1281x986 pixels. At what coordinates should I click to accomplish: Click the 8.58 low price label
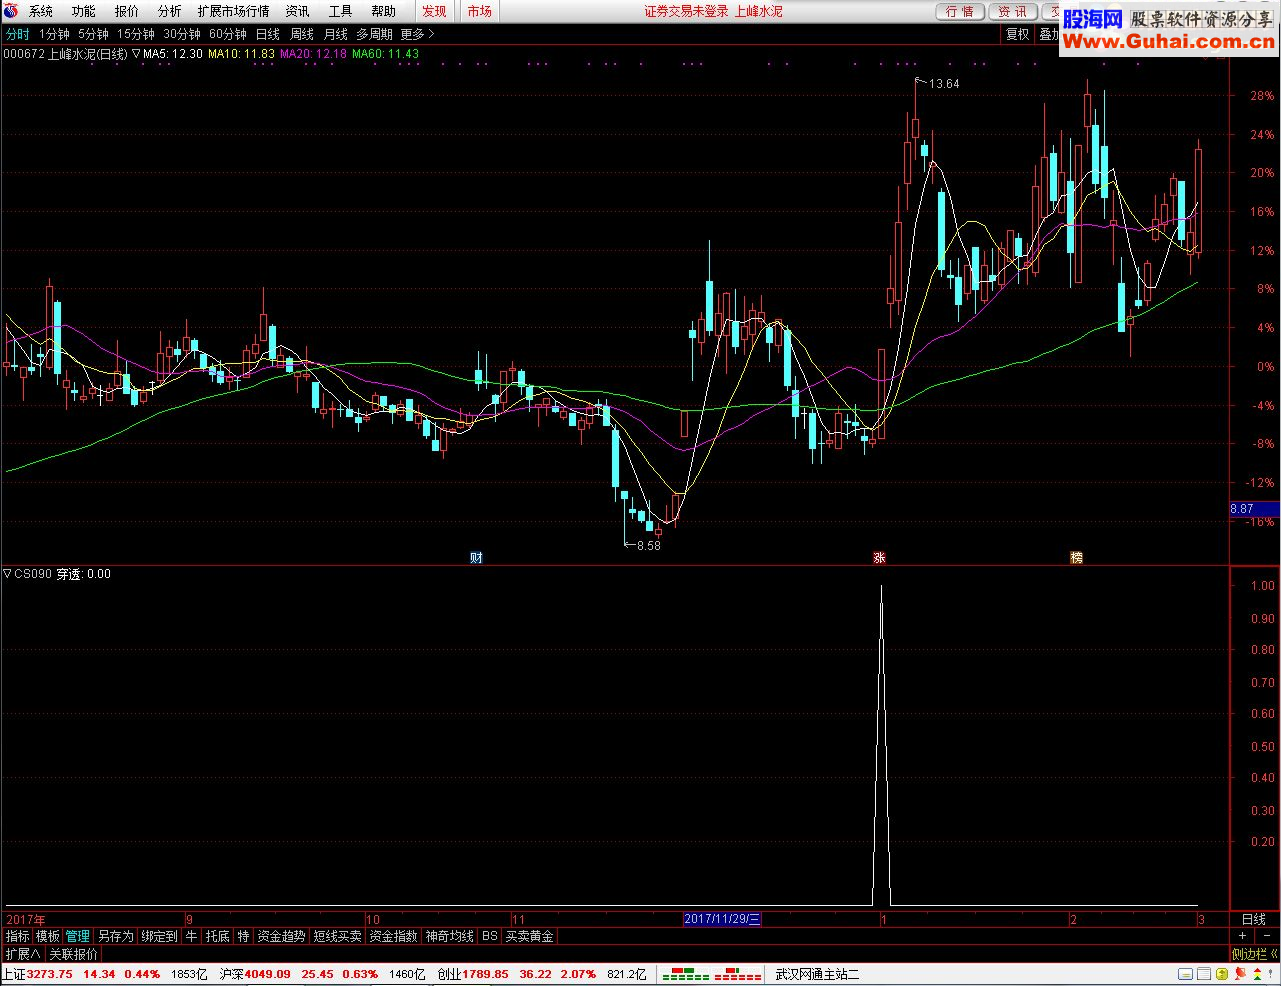[648, 546]
